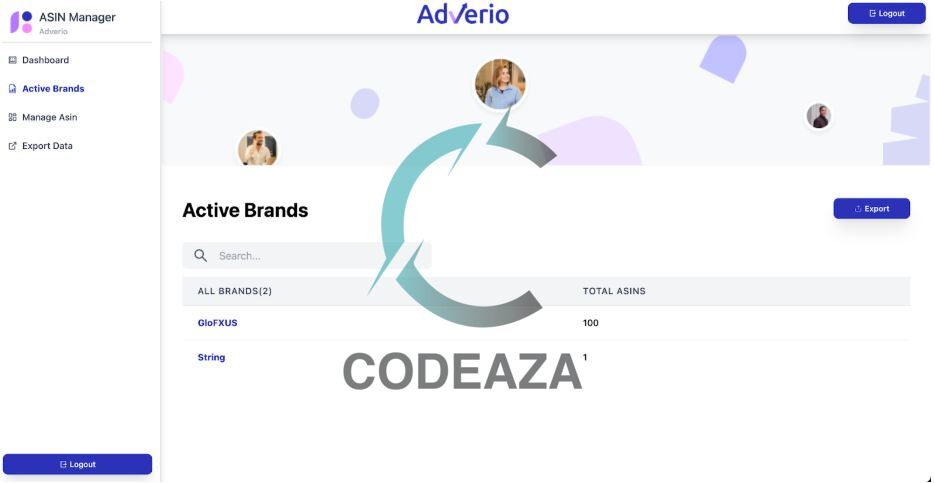
Task: Focus the Search brands input field
Action: tap(307, 255)
